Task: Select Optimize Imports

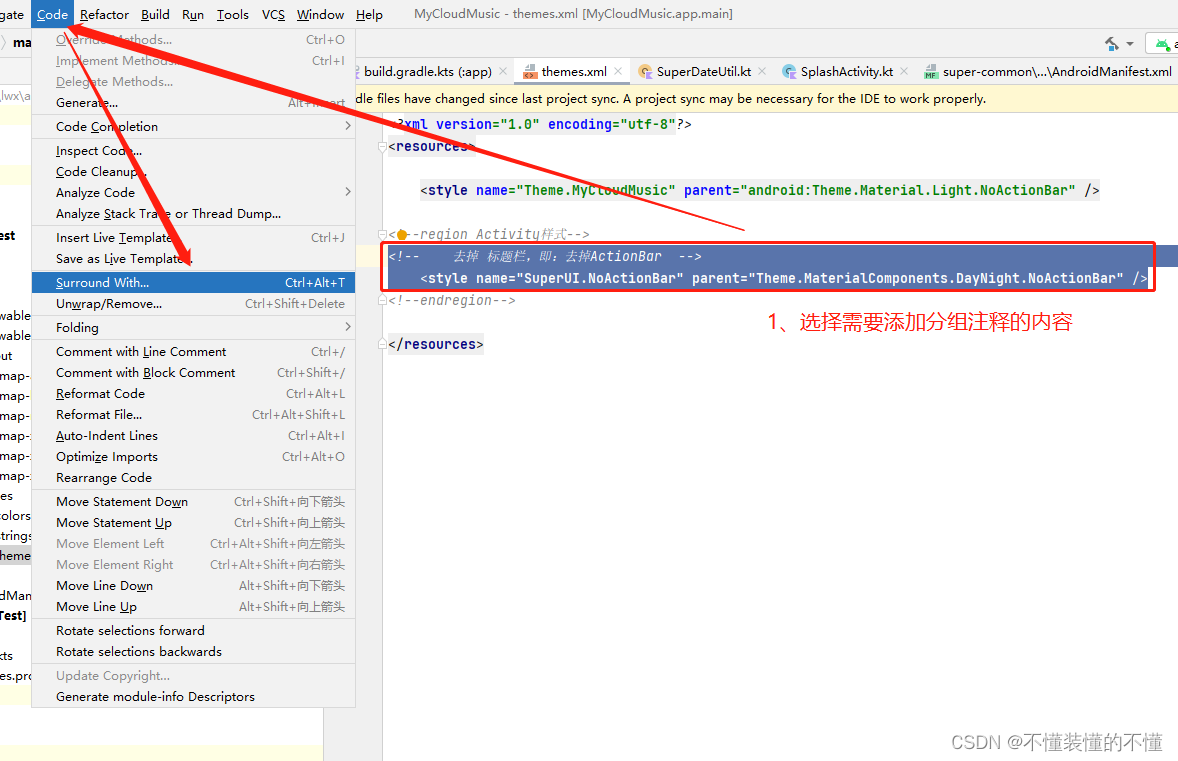Action: point(194,457)
